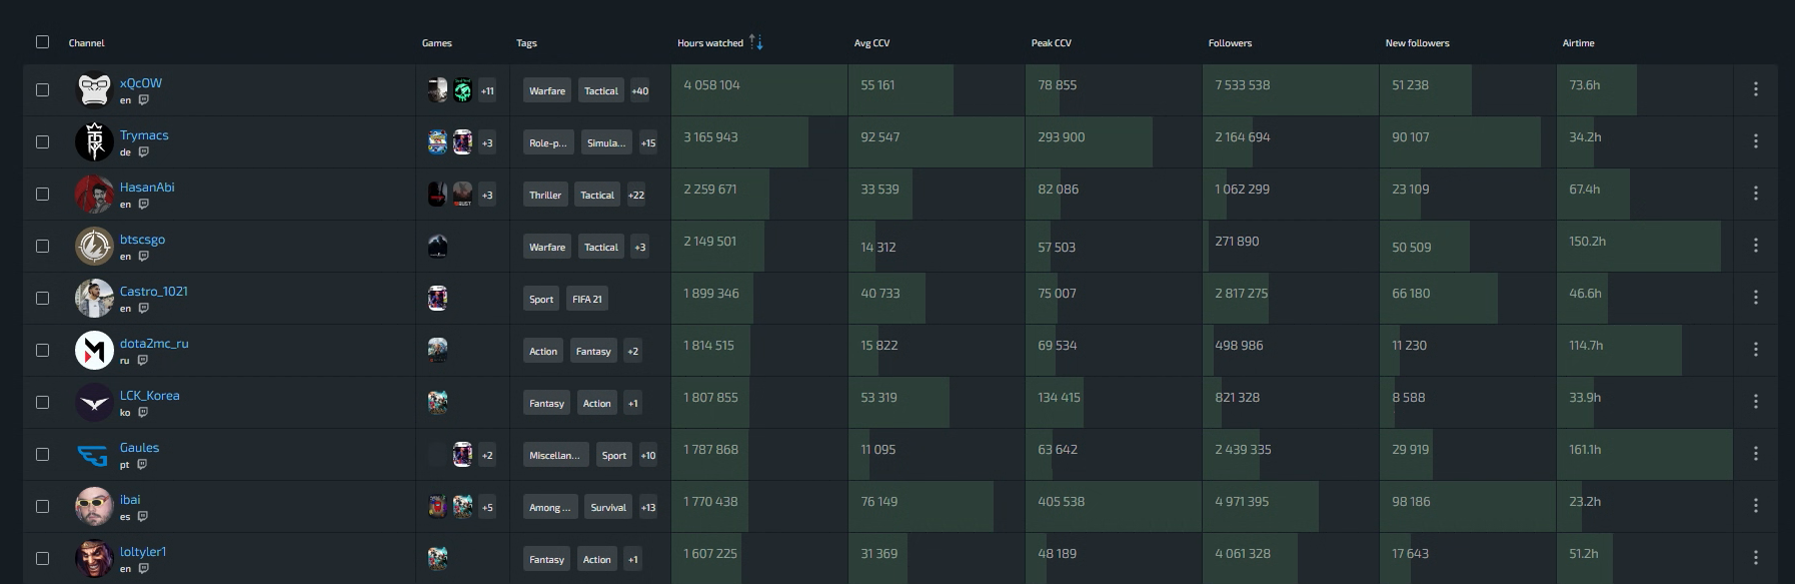Viewport: 1795px width, 584px height.
Task: Click the chat icon next to xQcOW language
Action: [x=143, y=100]
